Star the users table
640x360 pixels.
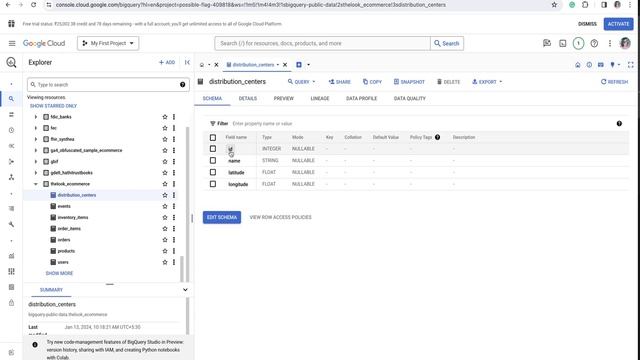tap(165, 262)
